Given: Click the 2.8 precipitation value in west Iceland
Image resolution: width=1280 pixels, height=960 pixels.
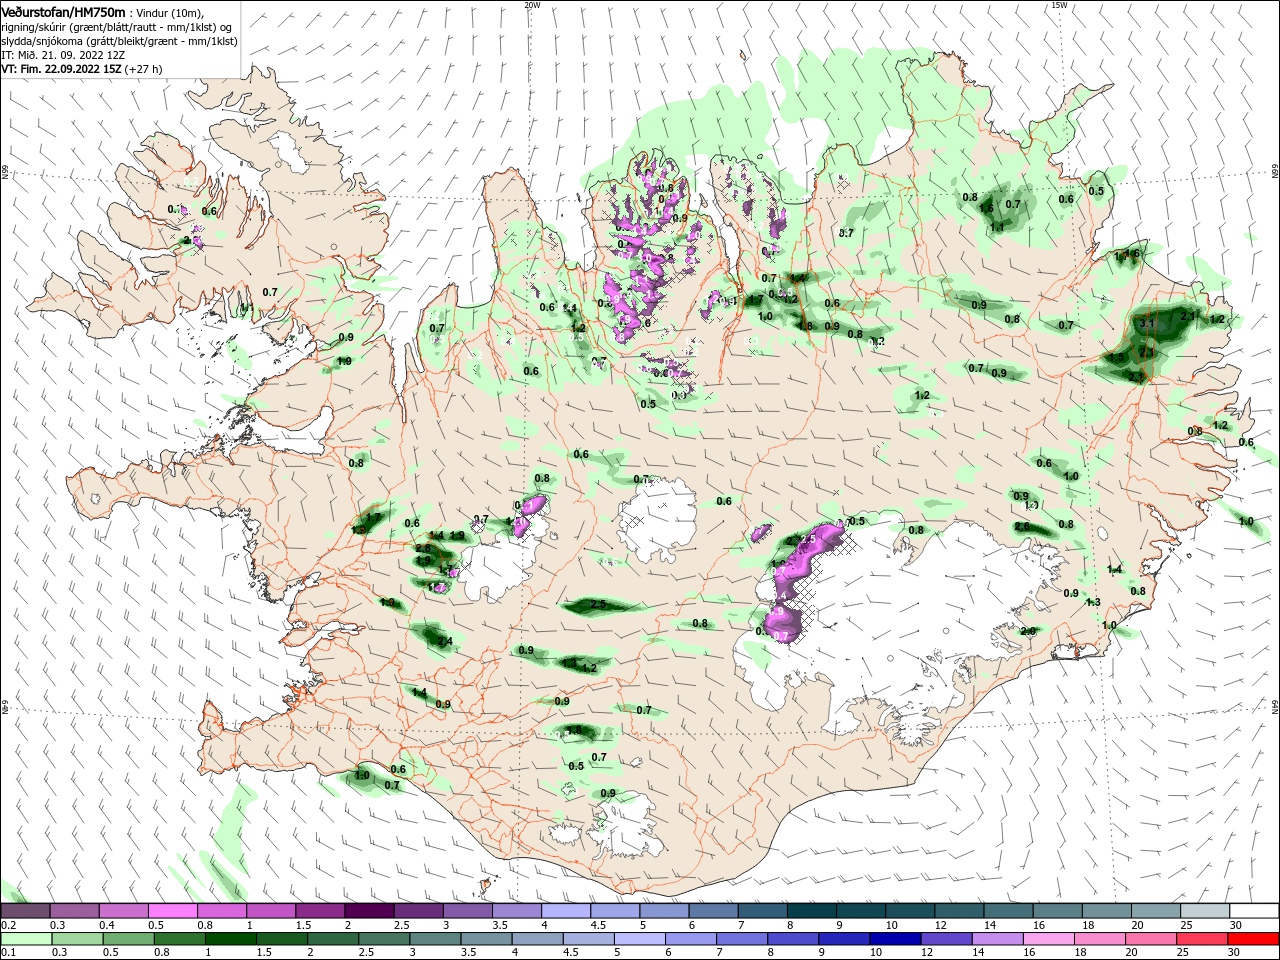Looking at the screenshot, I should (x=423, y=548).
